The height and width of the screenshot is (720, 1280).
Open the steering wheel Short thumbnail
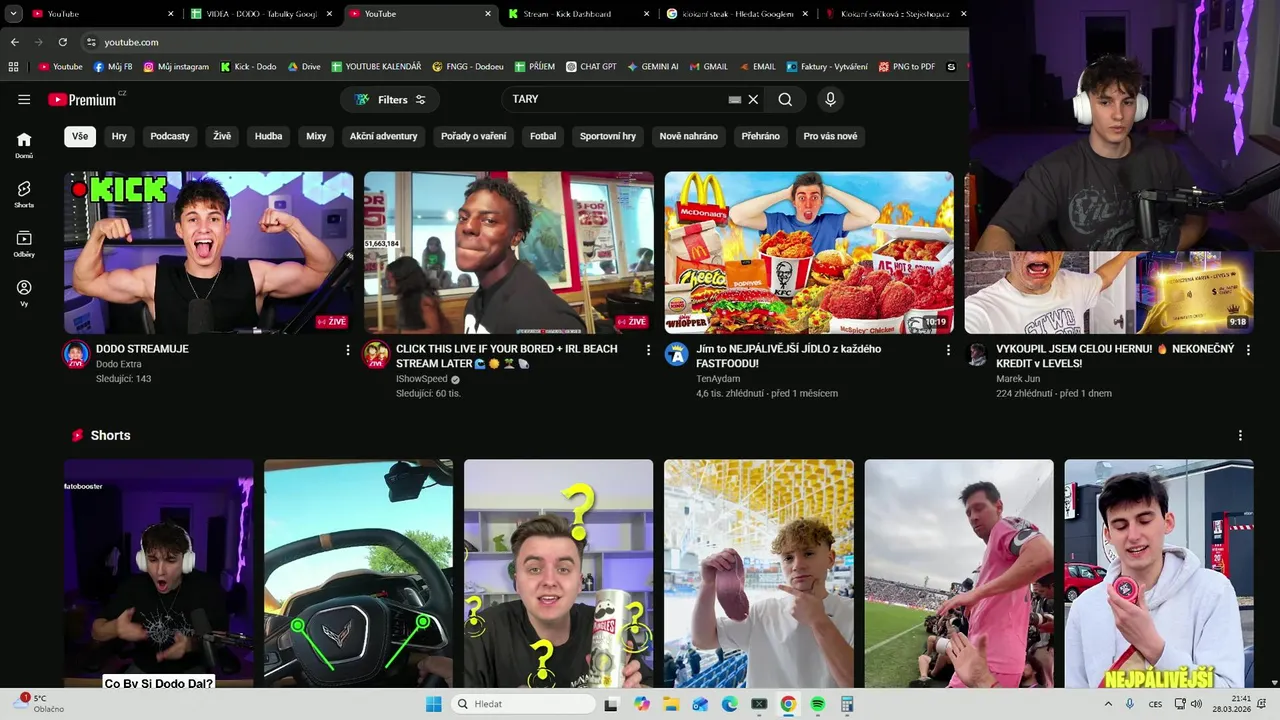(358, 574)
